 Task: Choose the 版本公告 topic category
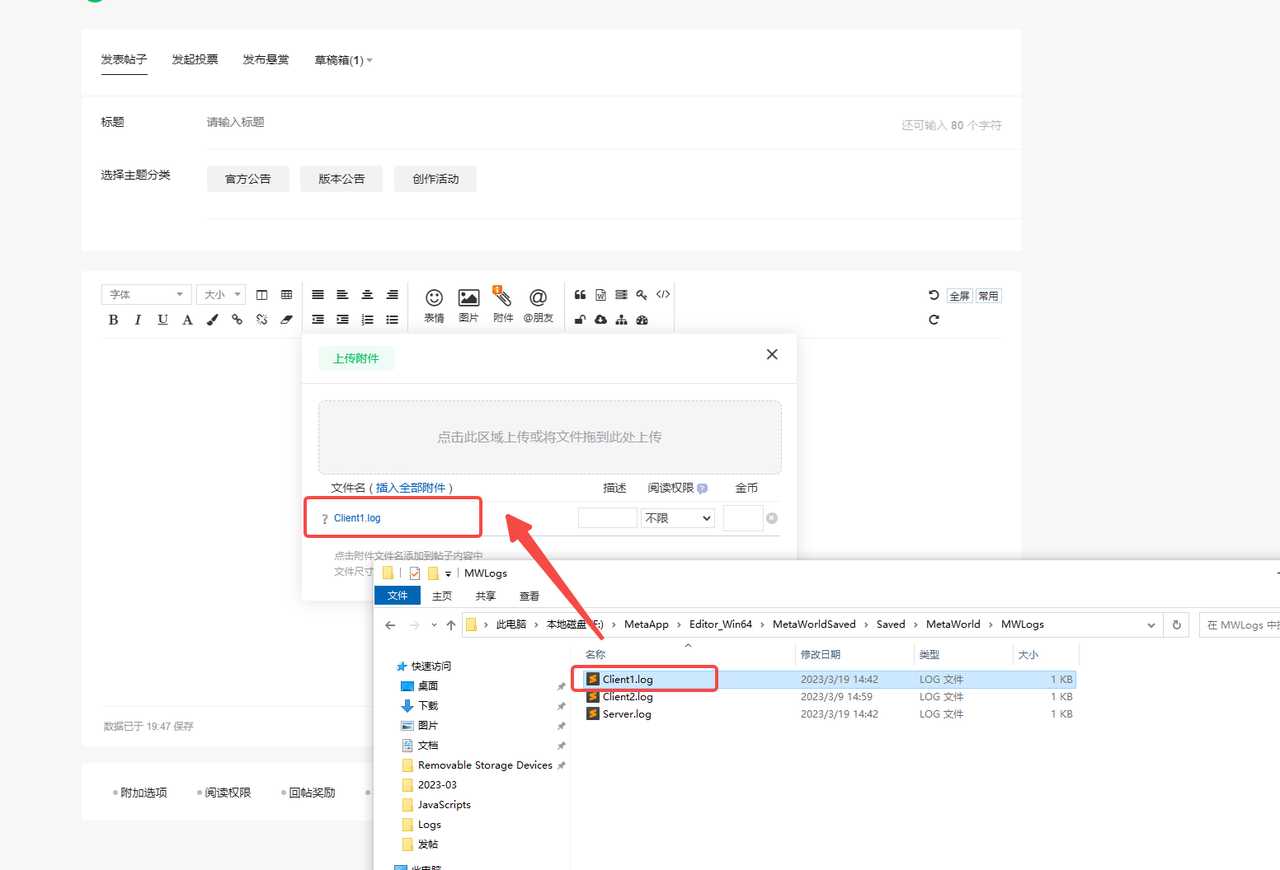(342, 179)
